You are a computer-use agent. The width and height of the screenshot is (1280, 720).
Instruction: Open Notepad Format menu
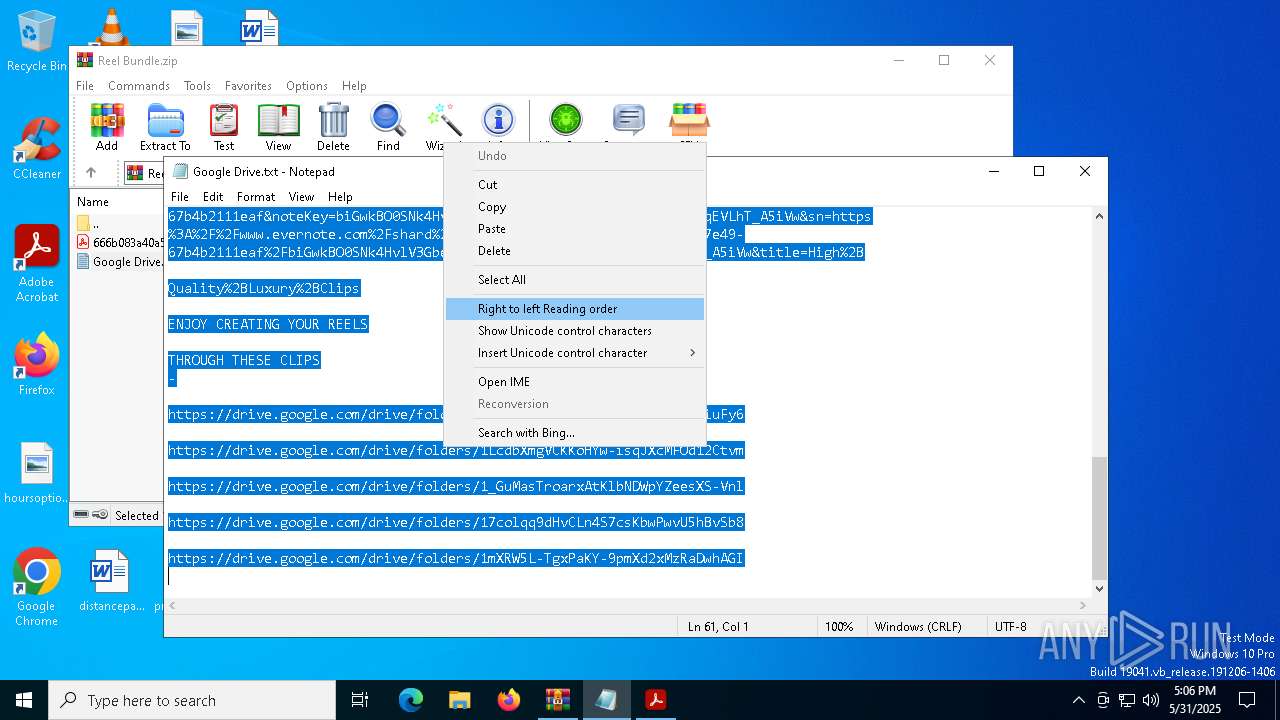(256, 197)
